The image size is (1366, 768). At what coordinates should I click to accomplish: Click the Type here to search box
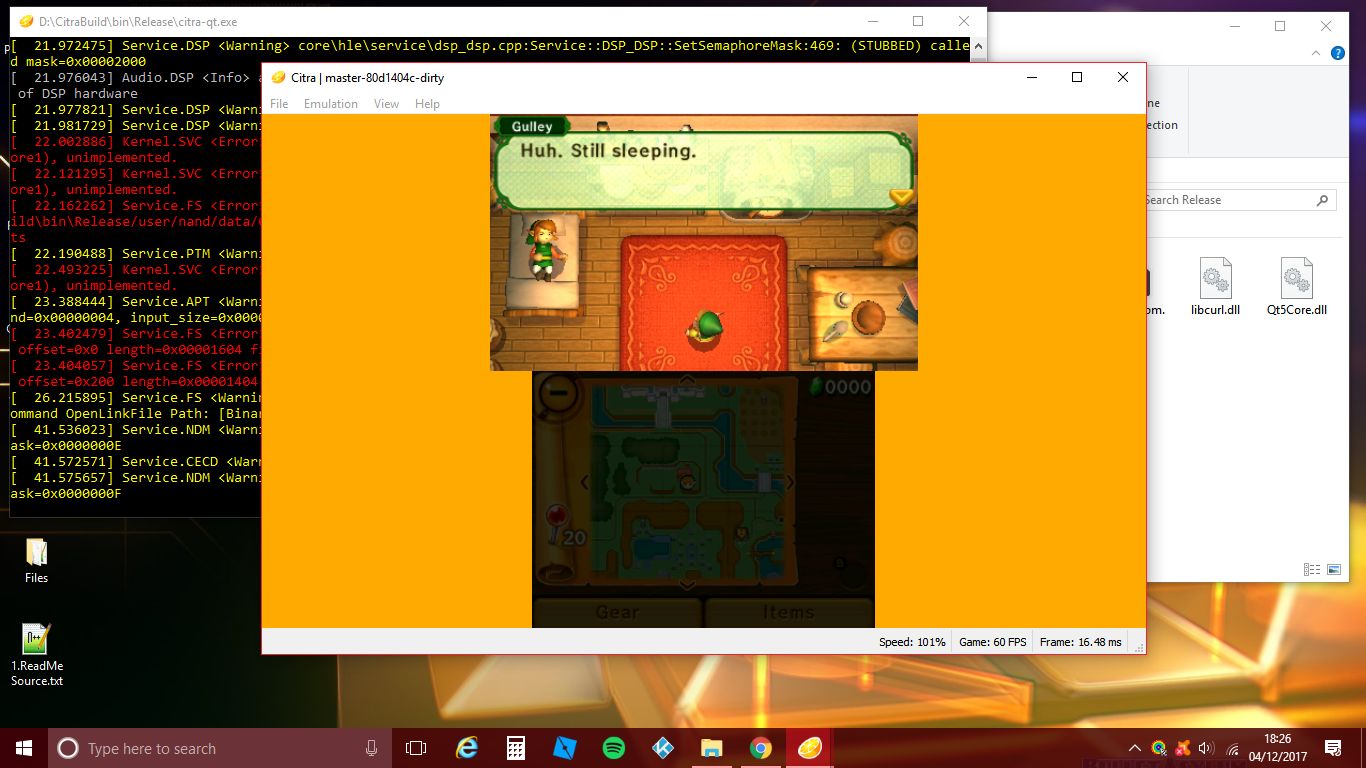222,748
